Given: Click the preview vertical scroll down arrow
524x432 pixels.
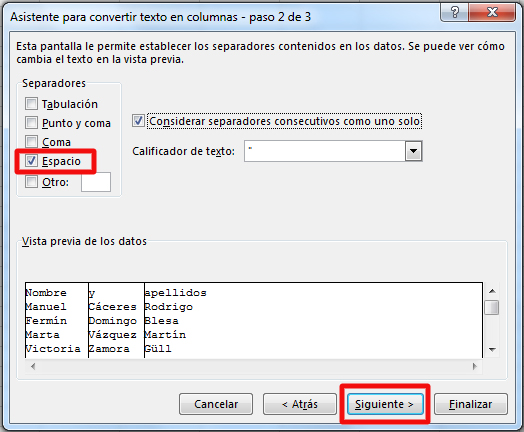Looking at the screenshot, I should click(492, 349).
